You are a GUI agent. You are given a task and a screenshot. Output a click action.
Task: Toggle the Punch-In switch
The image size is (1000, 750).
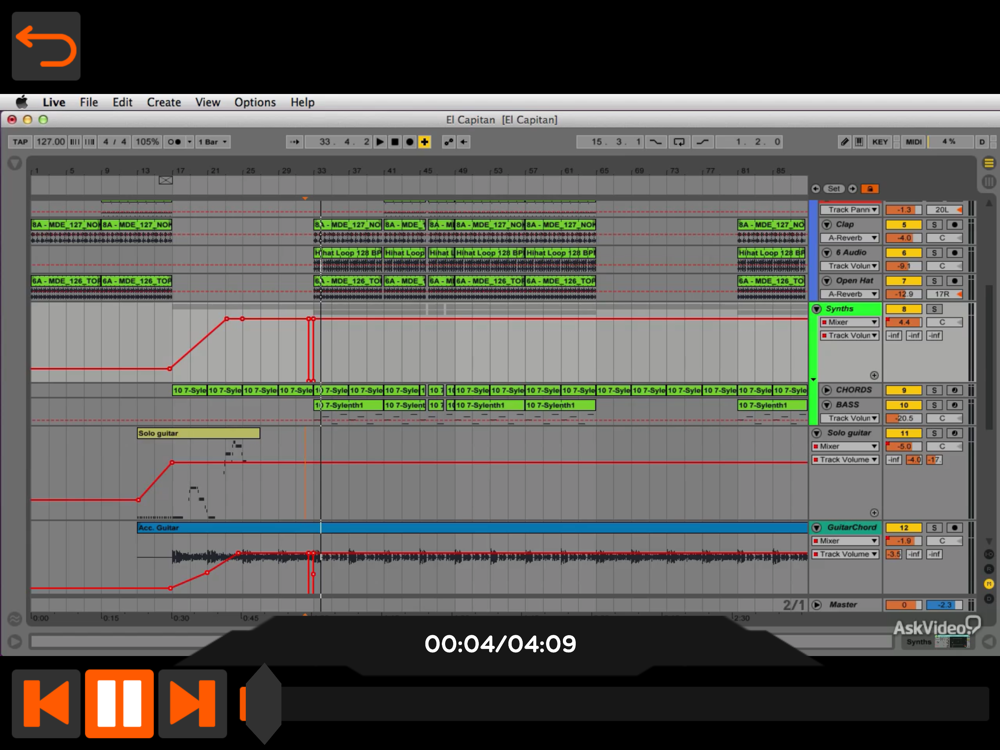656,142
